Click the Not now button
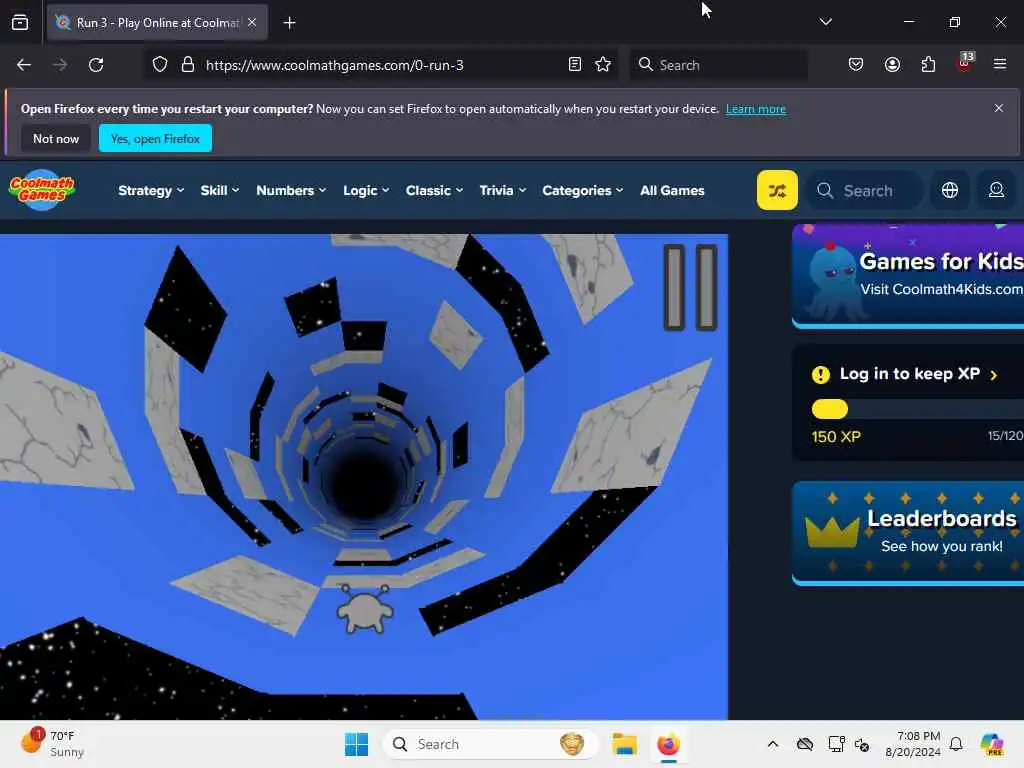The width and height of the screenshot is (1024, 768). coord(56,138)
